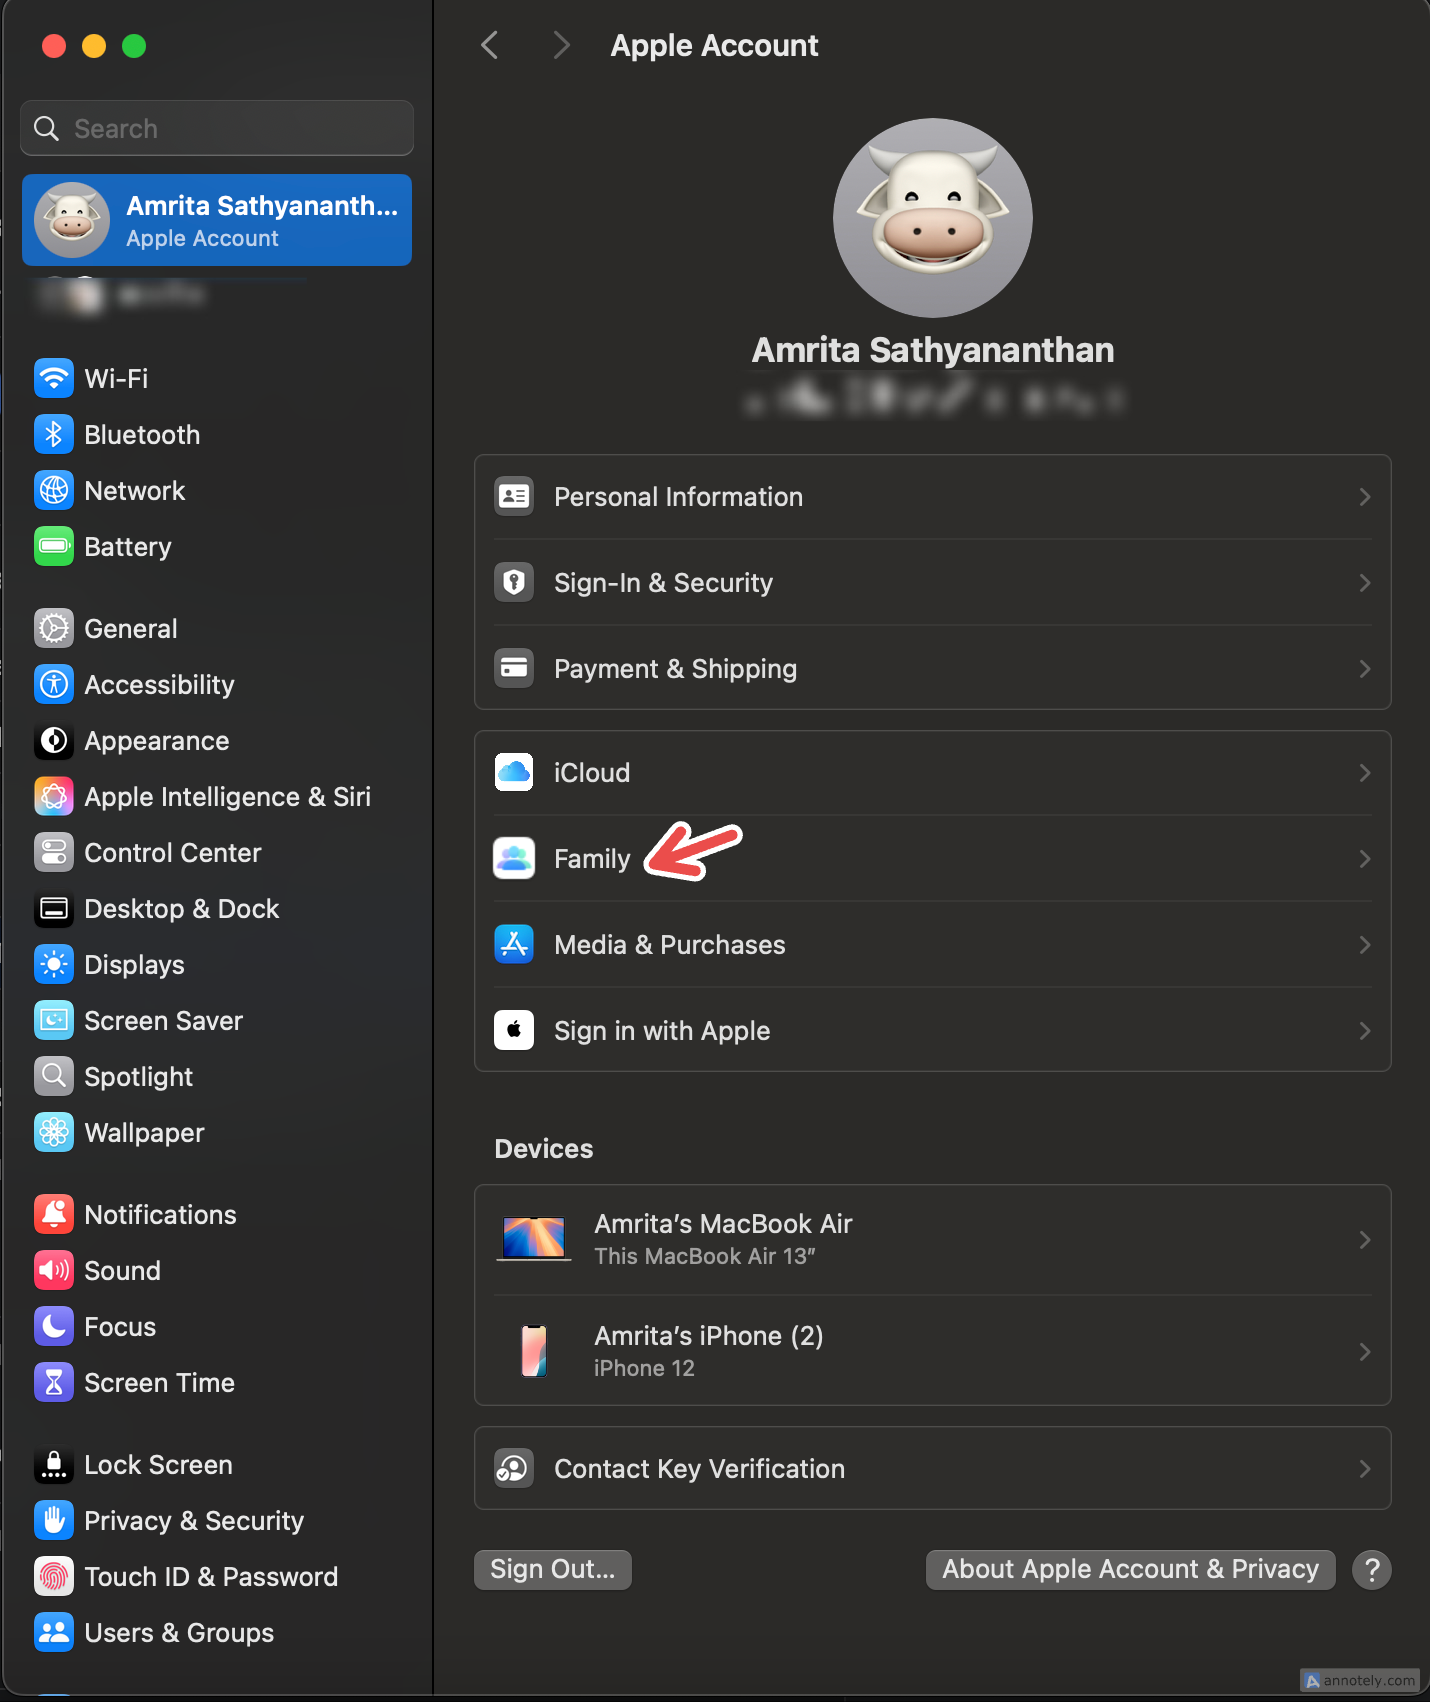Click the Family sharing icon
The image size is (1430, 1702).
pyautogui.click(x=514, y=858)
